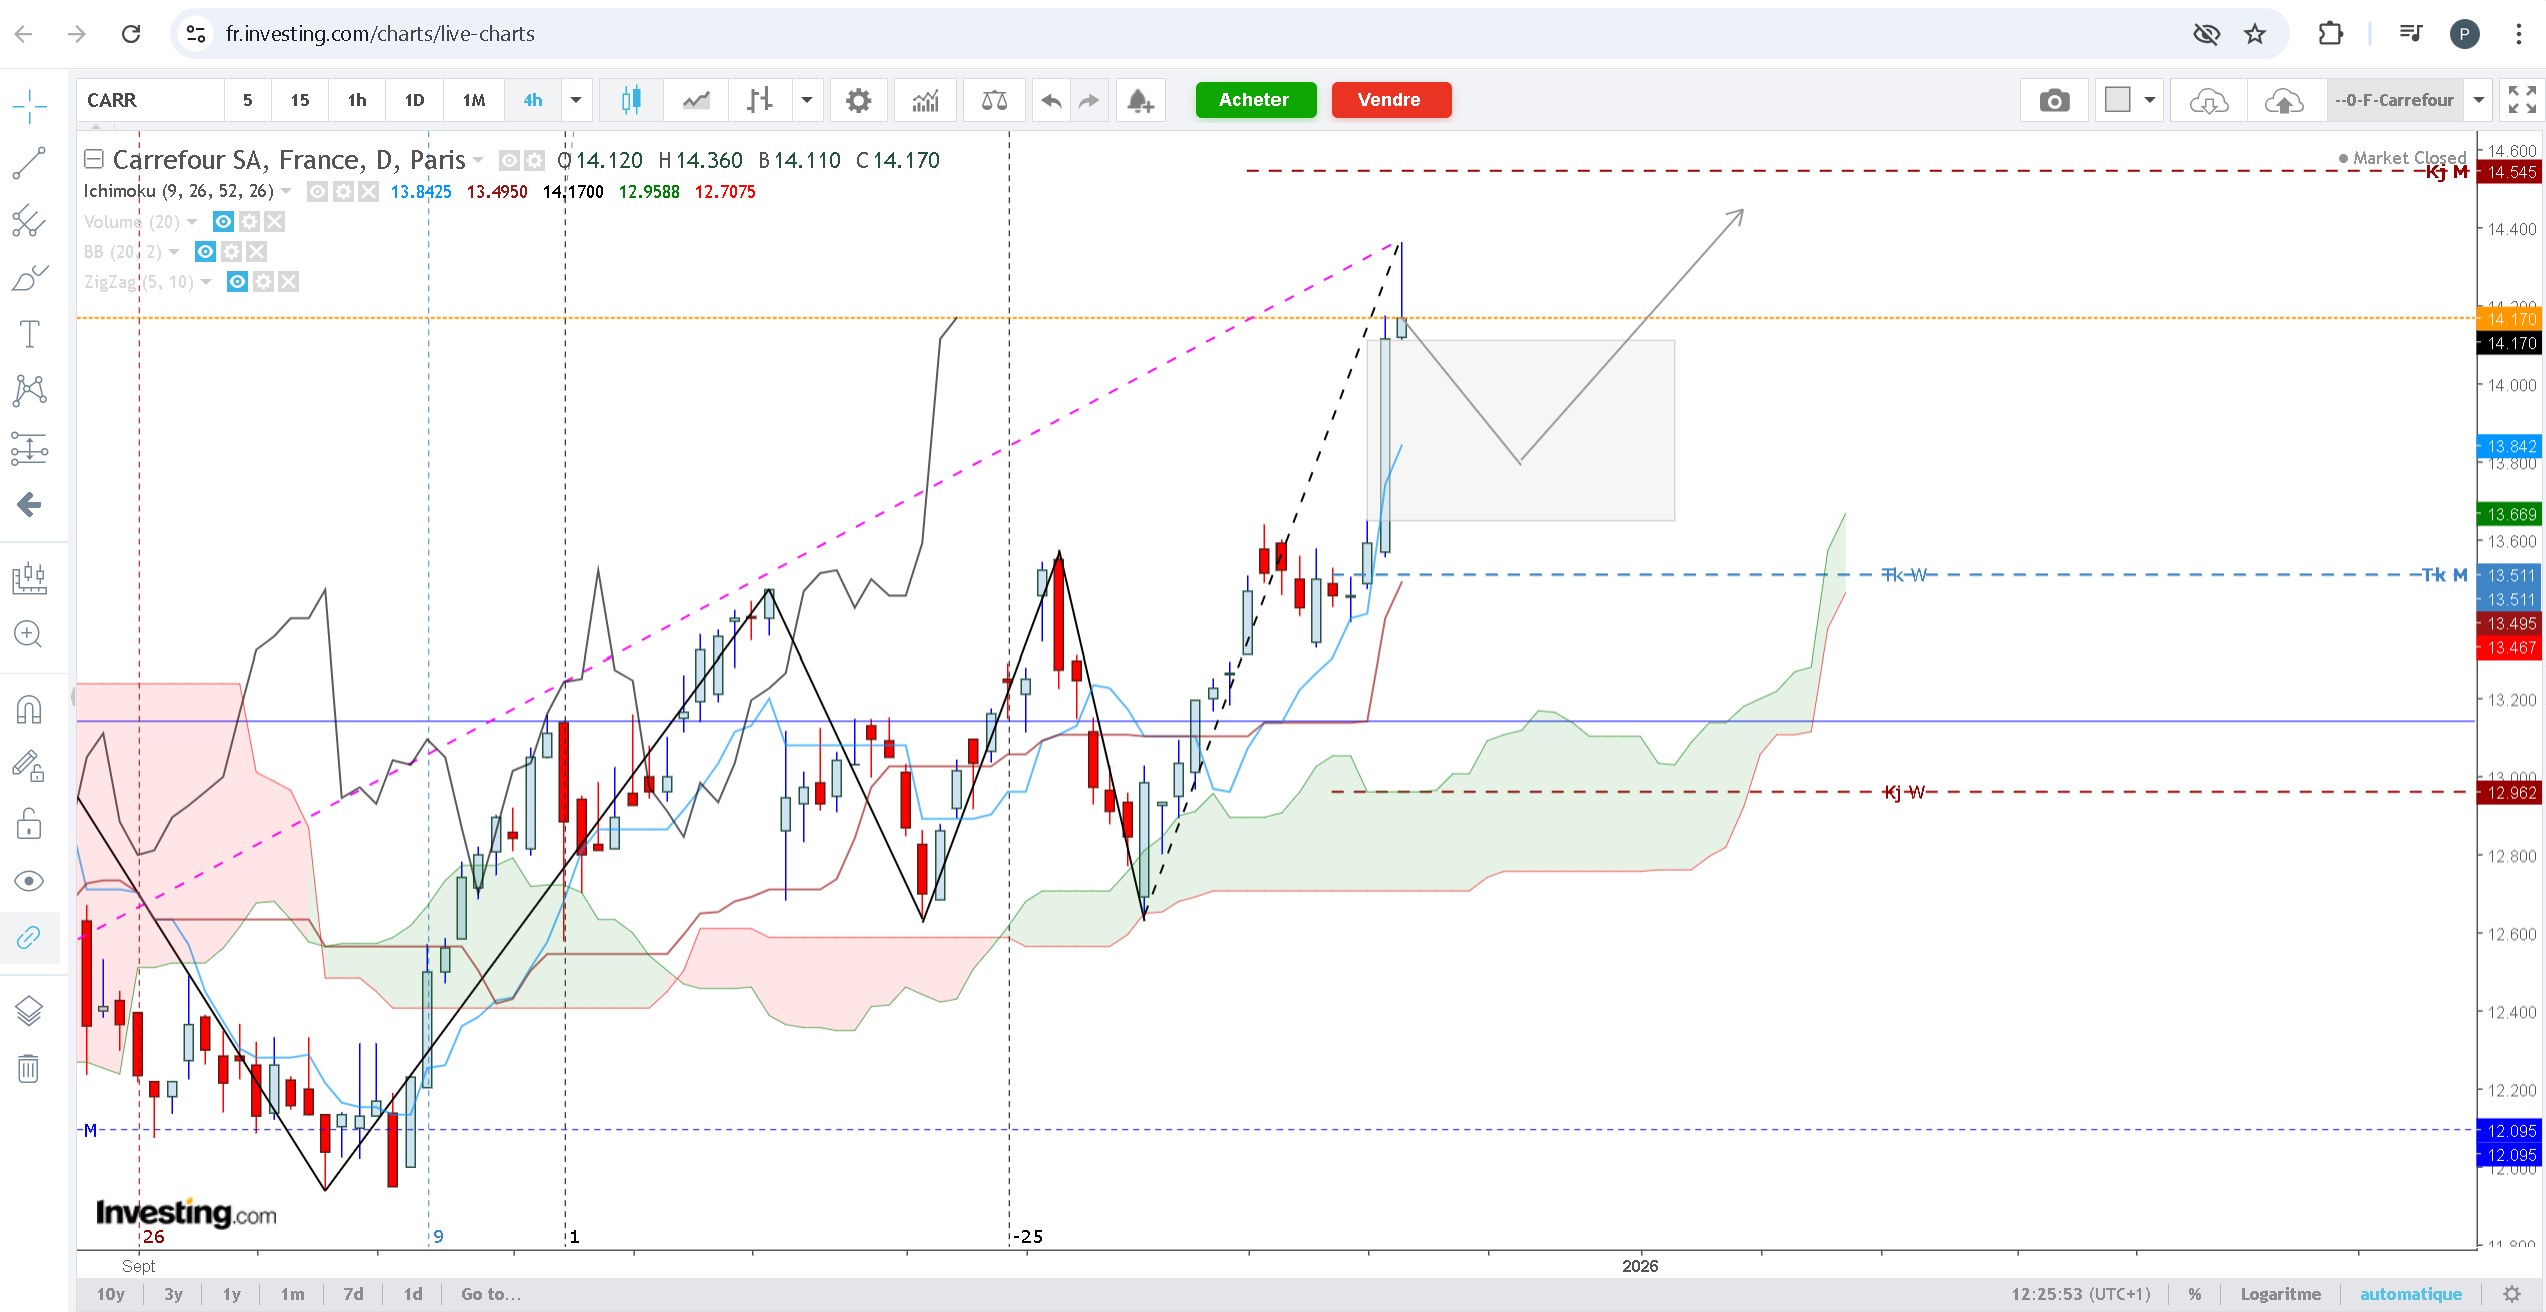Activate the zoom in tool
The height and width of the screenshot is (1312, 2546).
tap(29, 634)
